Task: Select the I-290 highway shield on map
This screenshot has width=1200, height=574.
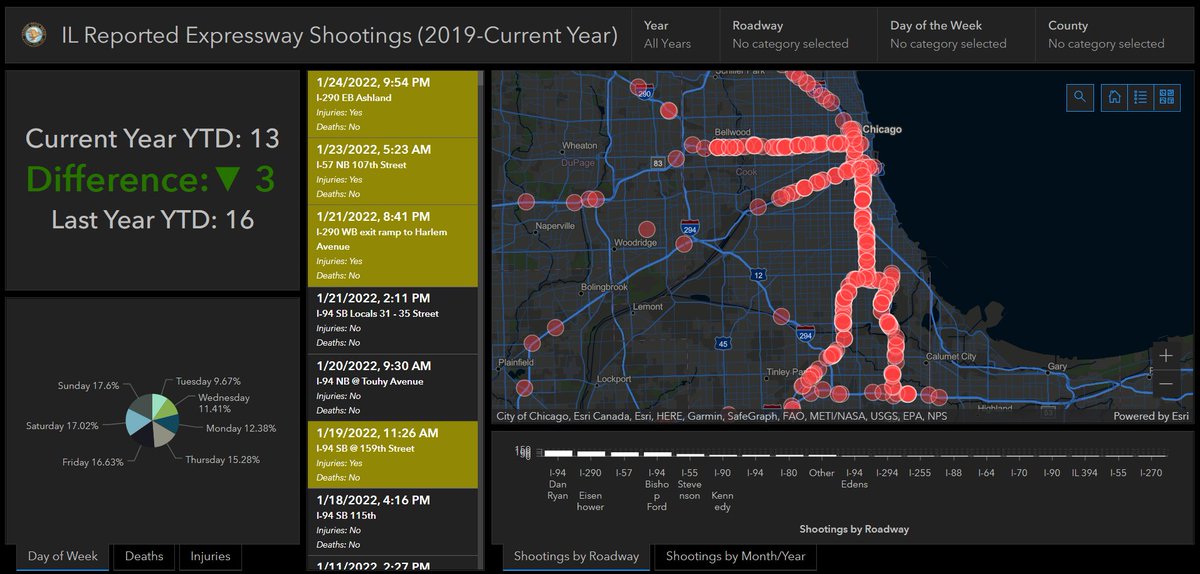Action: coord(645,93)
